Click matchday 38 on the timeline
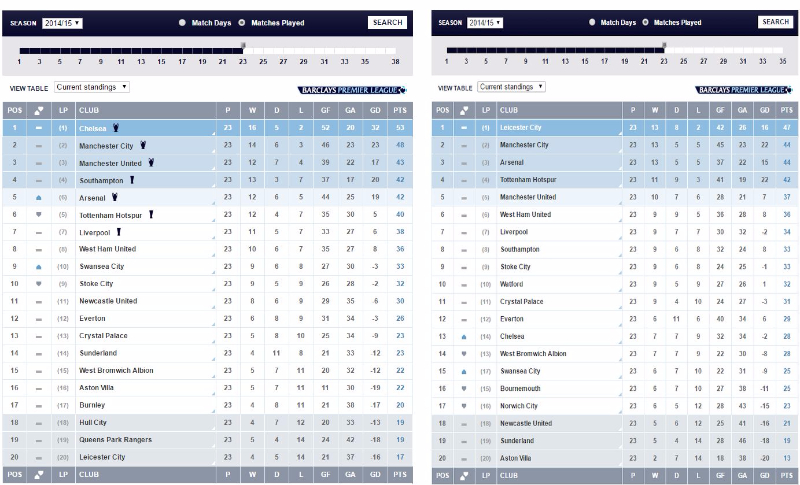Screen dimensions: 800x485 coord(396,61)
